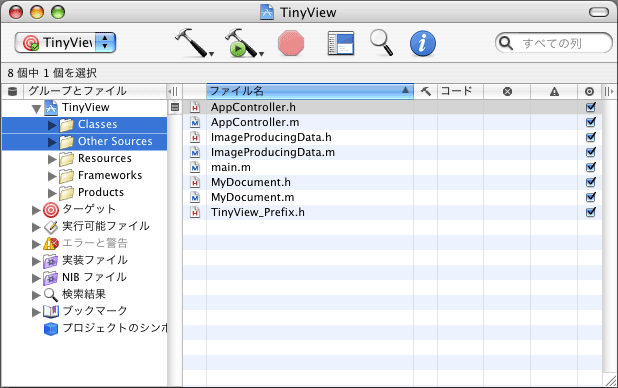Click the main.m source file icon
Image resolution: width=618 pixels, height=388 pixels.
point(195,167)
